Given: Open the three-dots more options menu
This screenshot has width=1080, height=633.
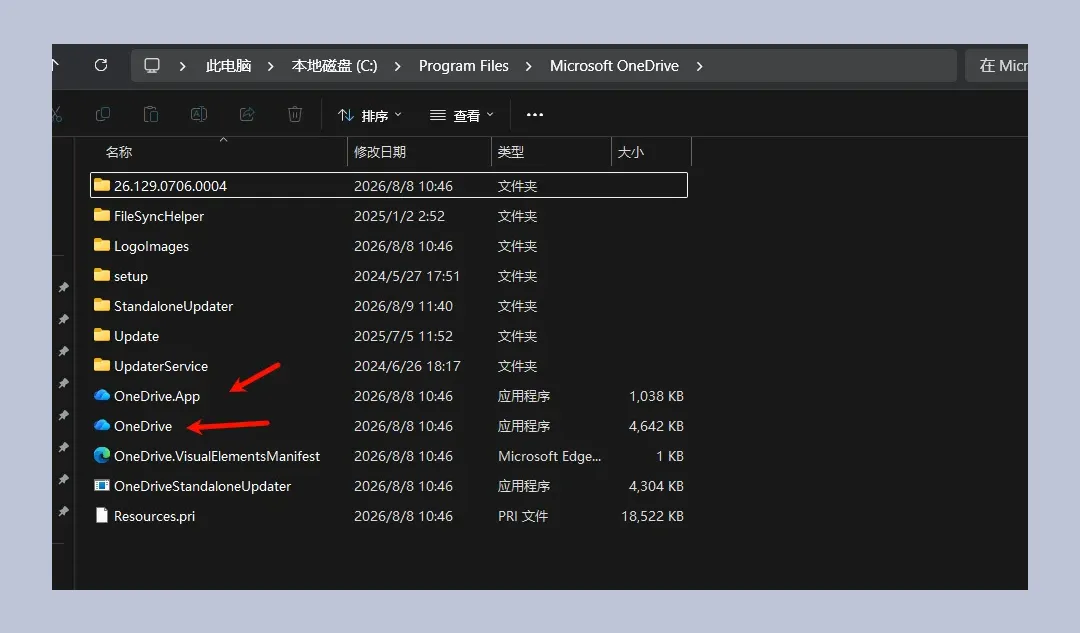Looking at the screenshot, I should (534, 115).
